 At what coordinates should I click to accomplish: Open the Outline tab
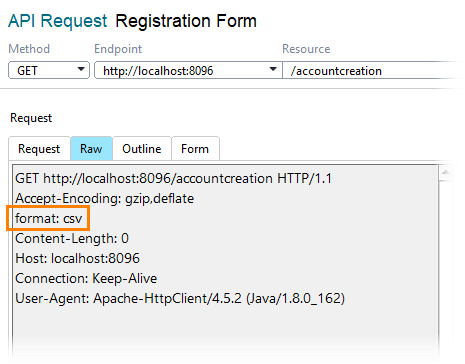(142, 149)
